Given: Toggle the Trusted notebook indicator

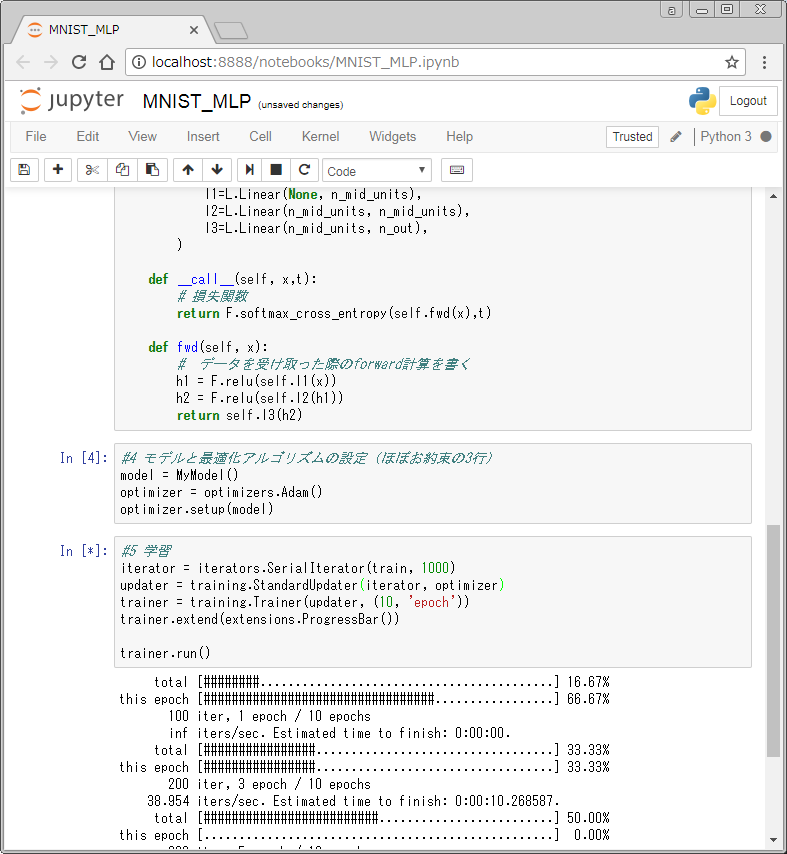Looking at the screenshot, I should click(632, 137).
